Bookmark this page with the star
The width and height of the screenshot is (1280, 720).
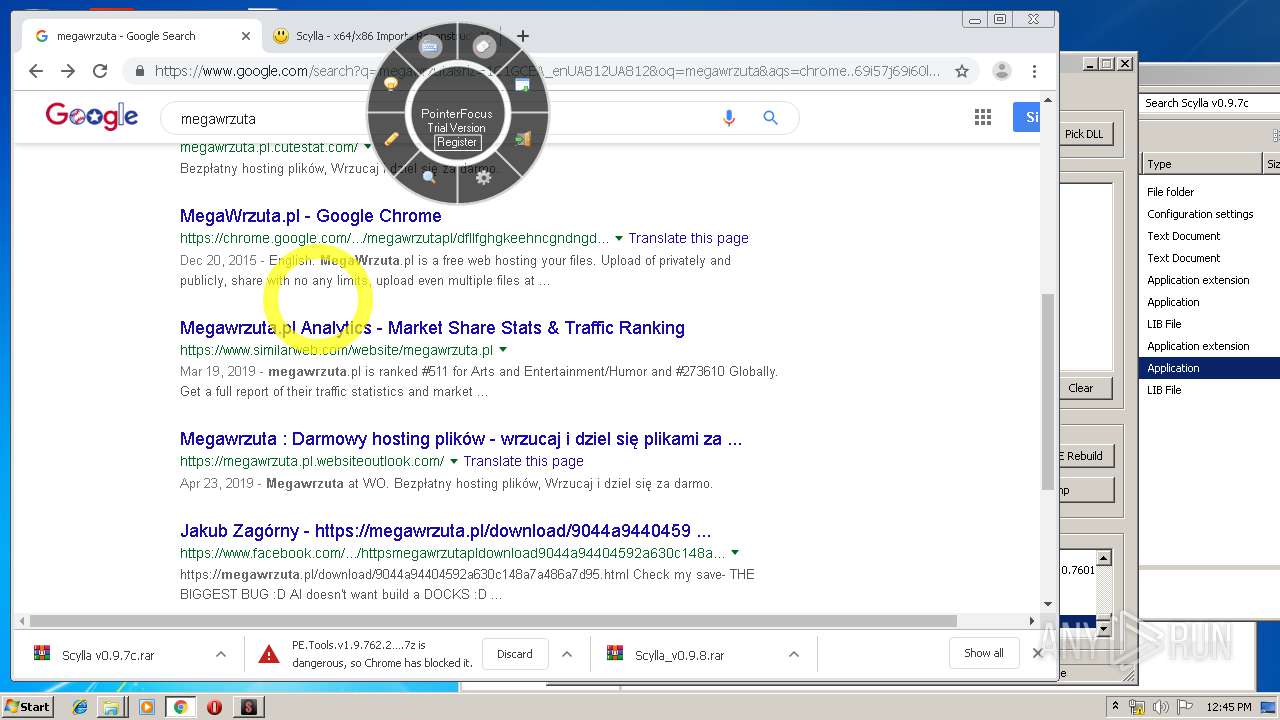[962, 71]
